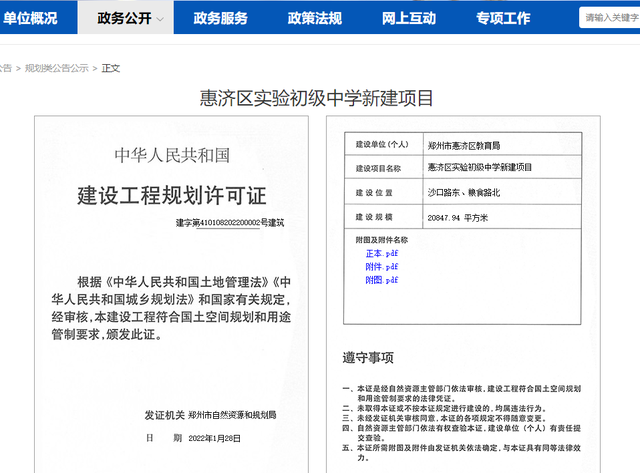Click the page title 惠济区实验初级中学新建项目
Image resolution: width=640 pixels, height=473 pixels.
coord(316,98)
